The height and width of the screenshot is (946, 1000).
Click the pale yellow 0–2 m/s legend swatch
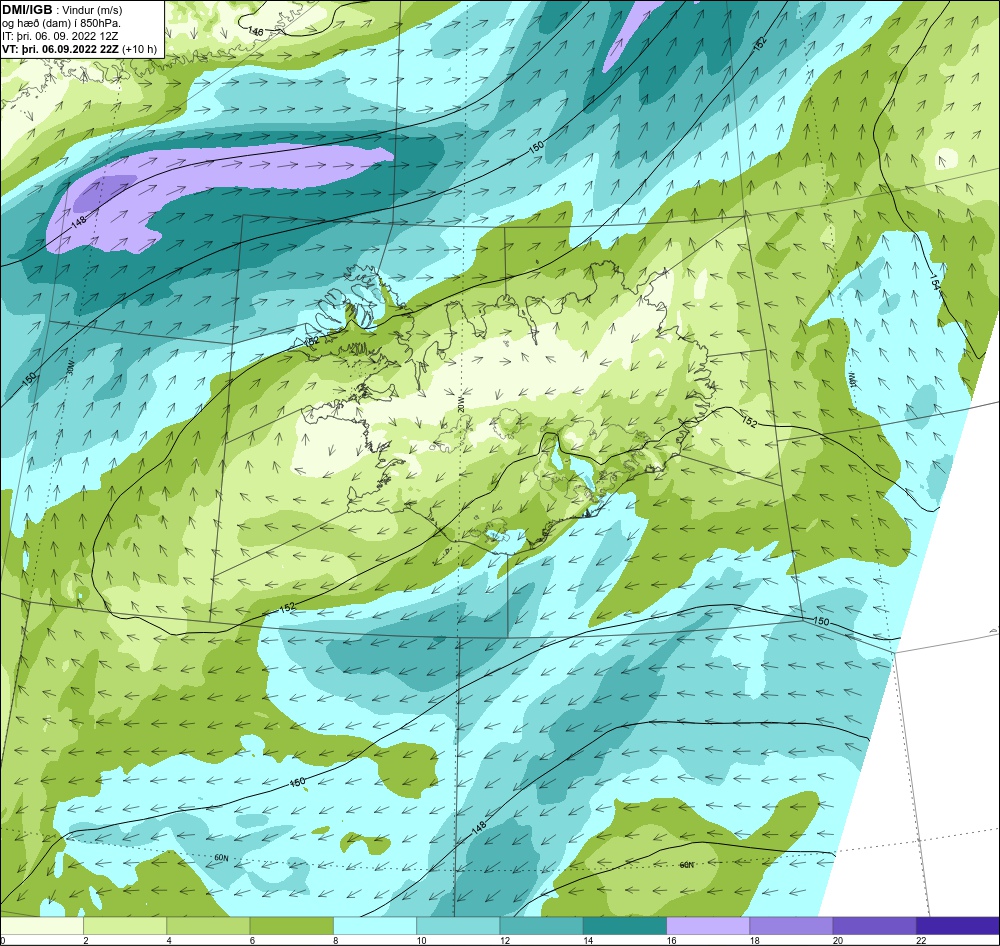[42, 925]
